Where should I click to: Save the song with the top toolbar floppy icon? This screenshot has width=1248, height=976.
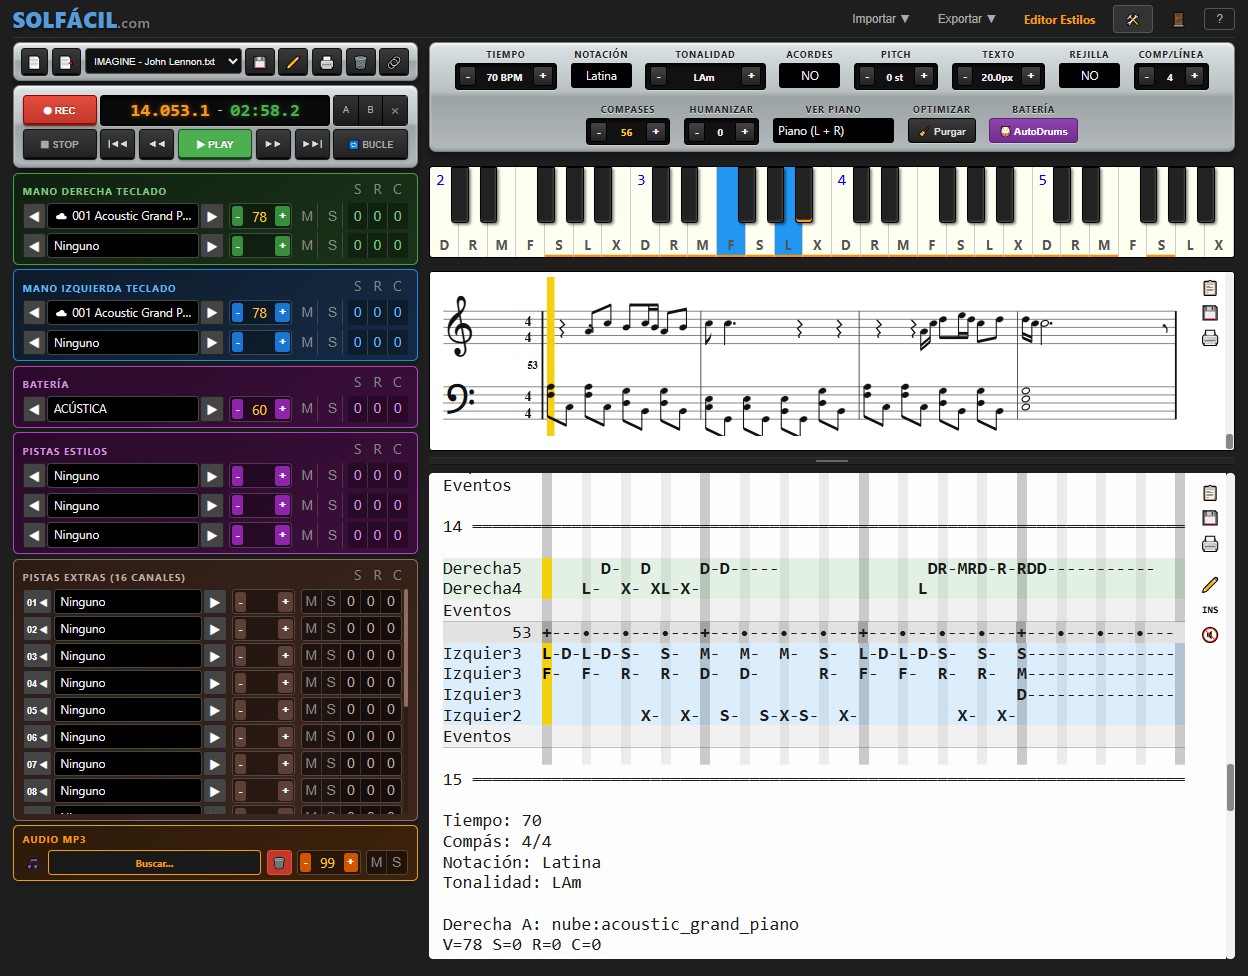259,62
